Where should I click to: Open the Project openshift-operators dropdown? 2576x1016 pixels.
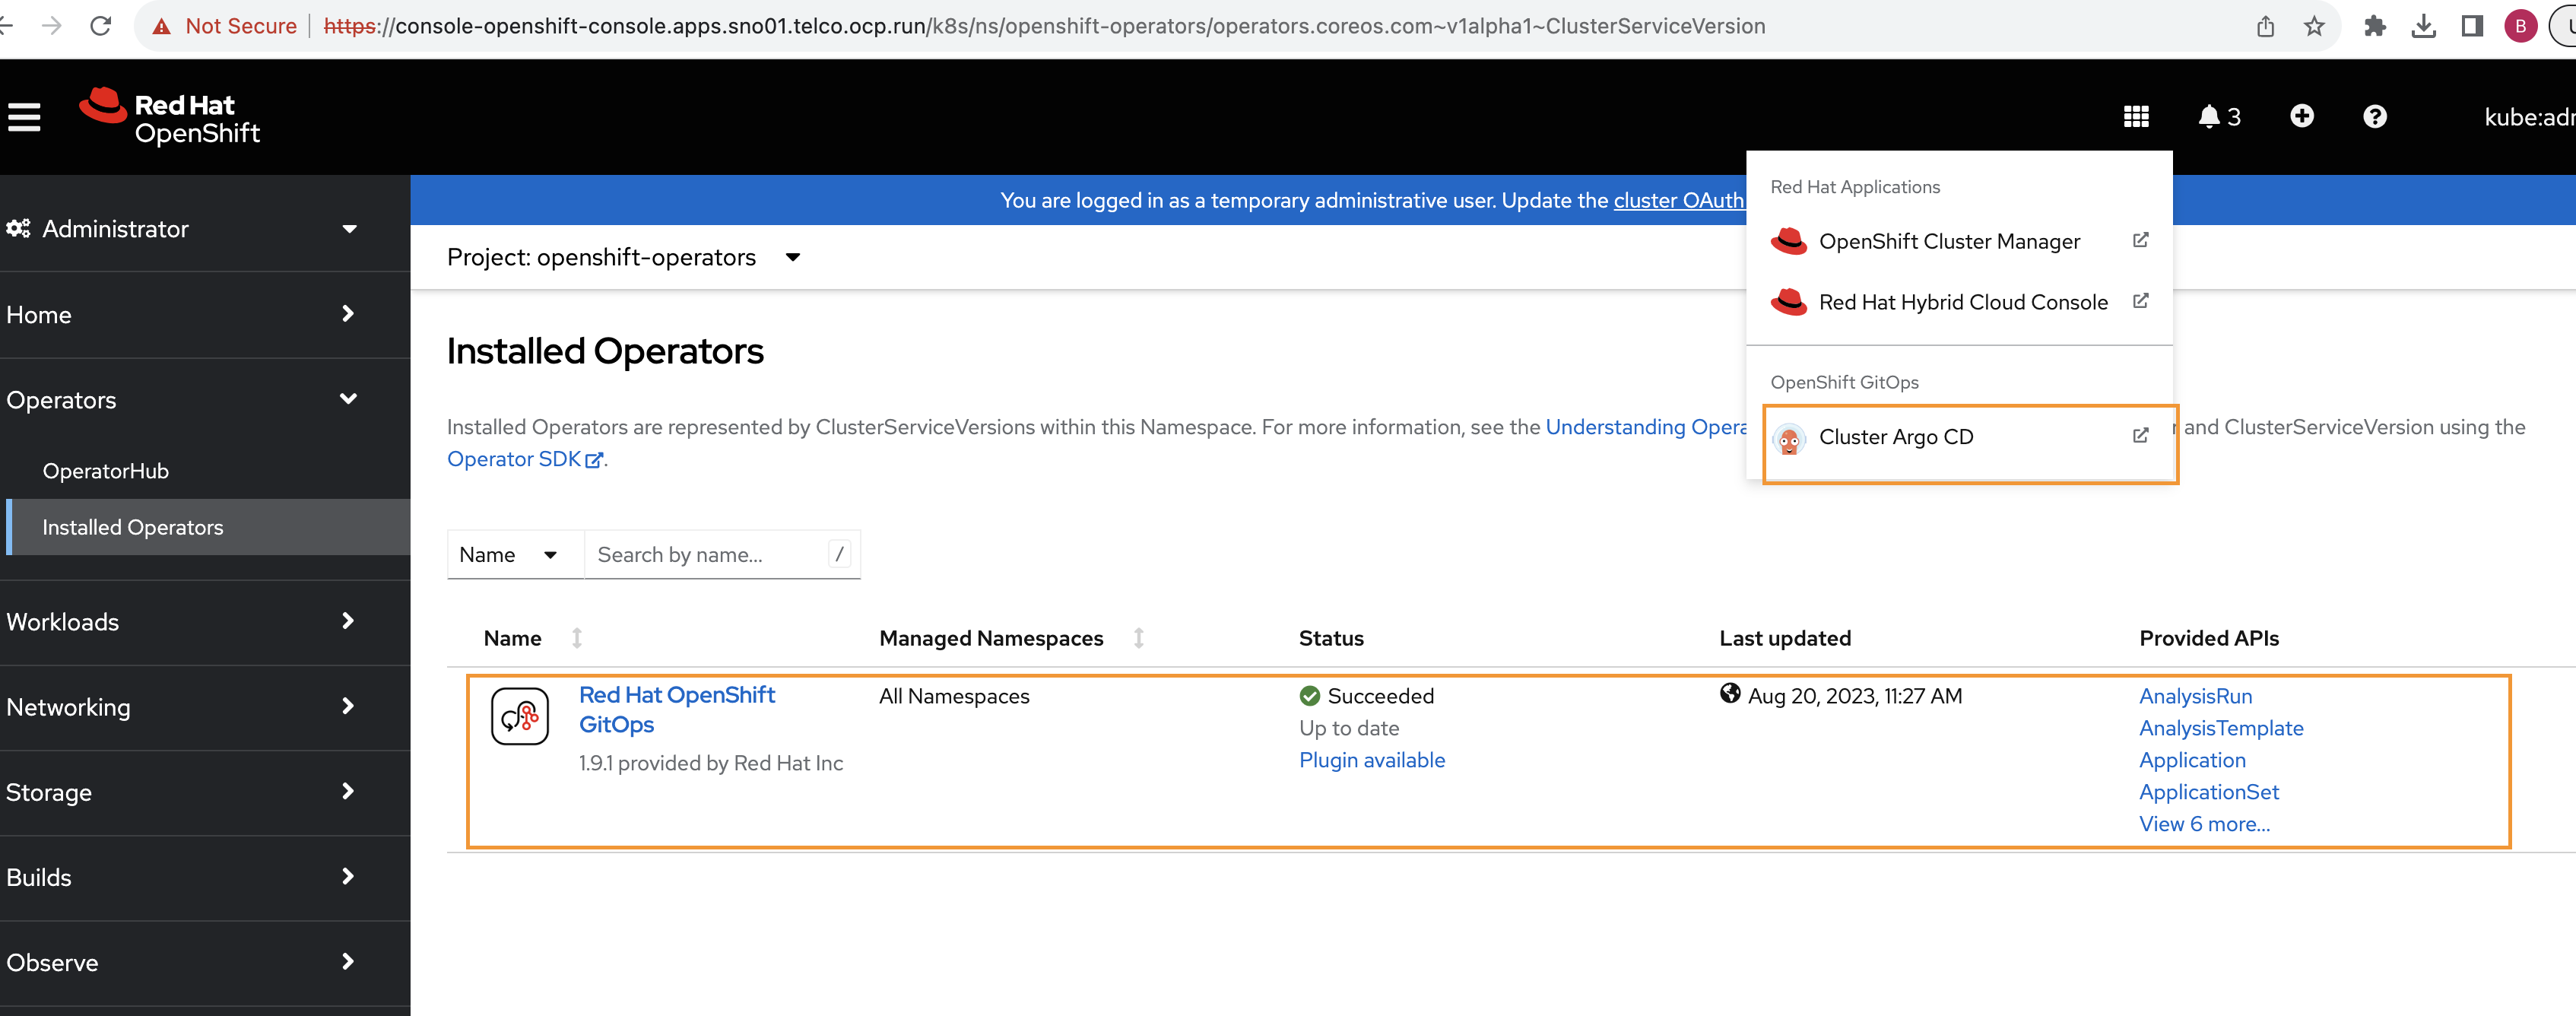(x=623, y=258)
